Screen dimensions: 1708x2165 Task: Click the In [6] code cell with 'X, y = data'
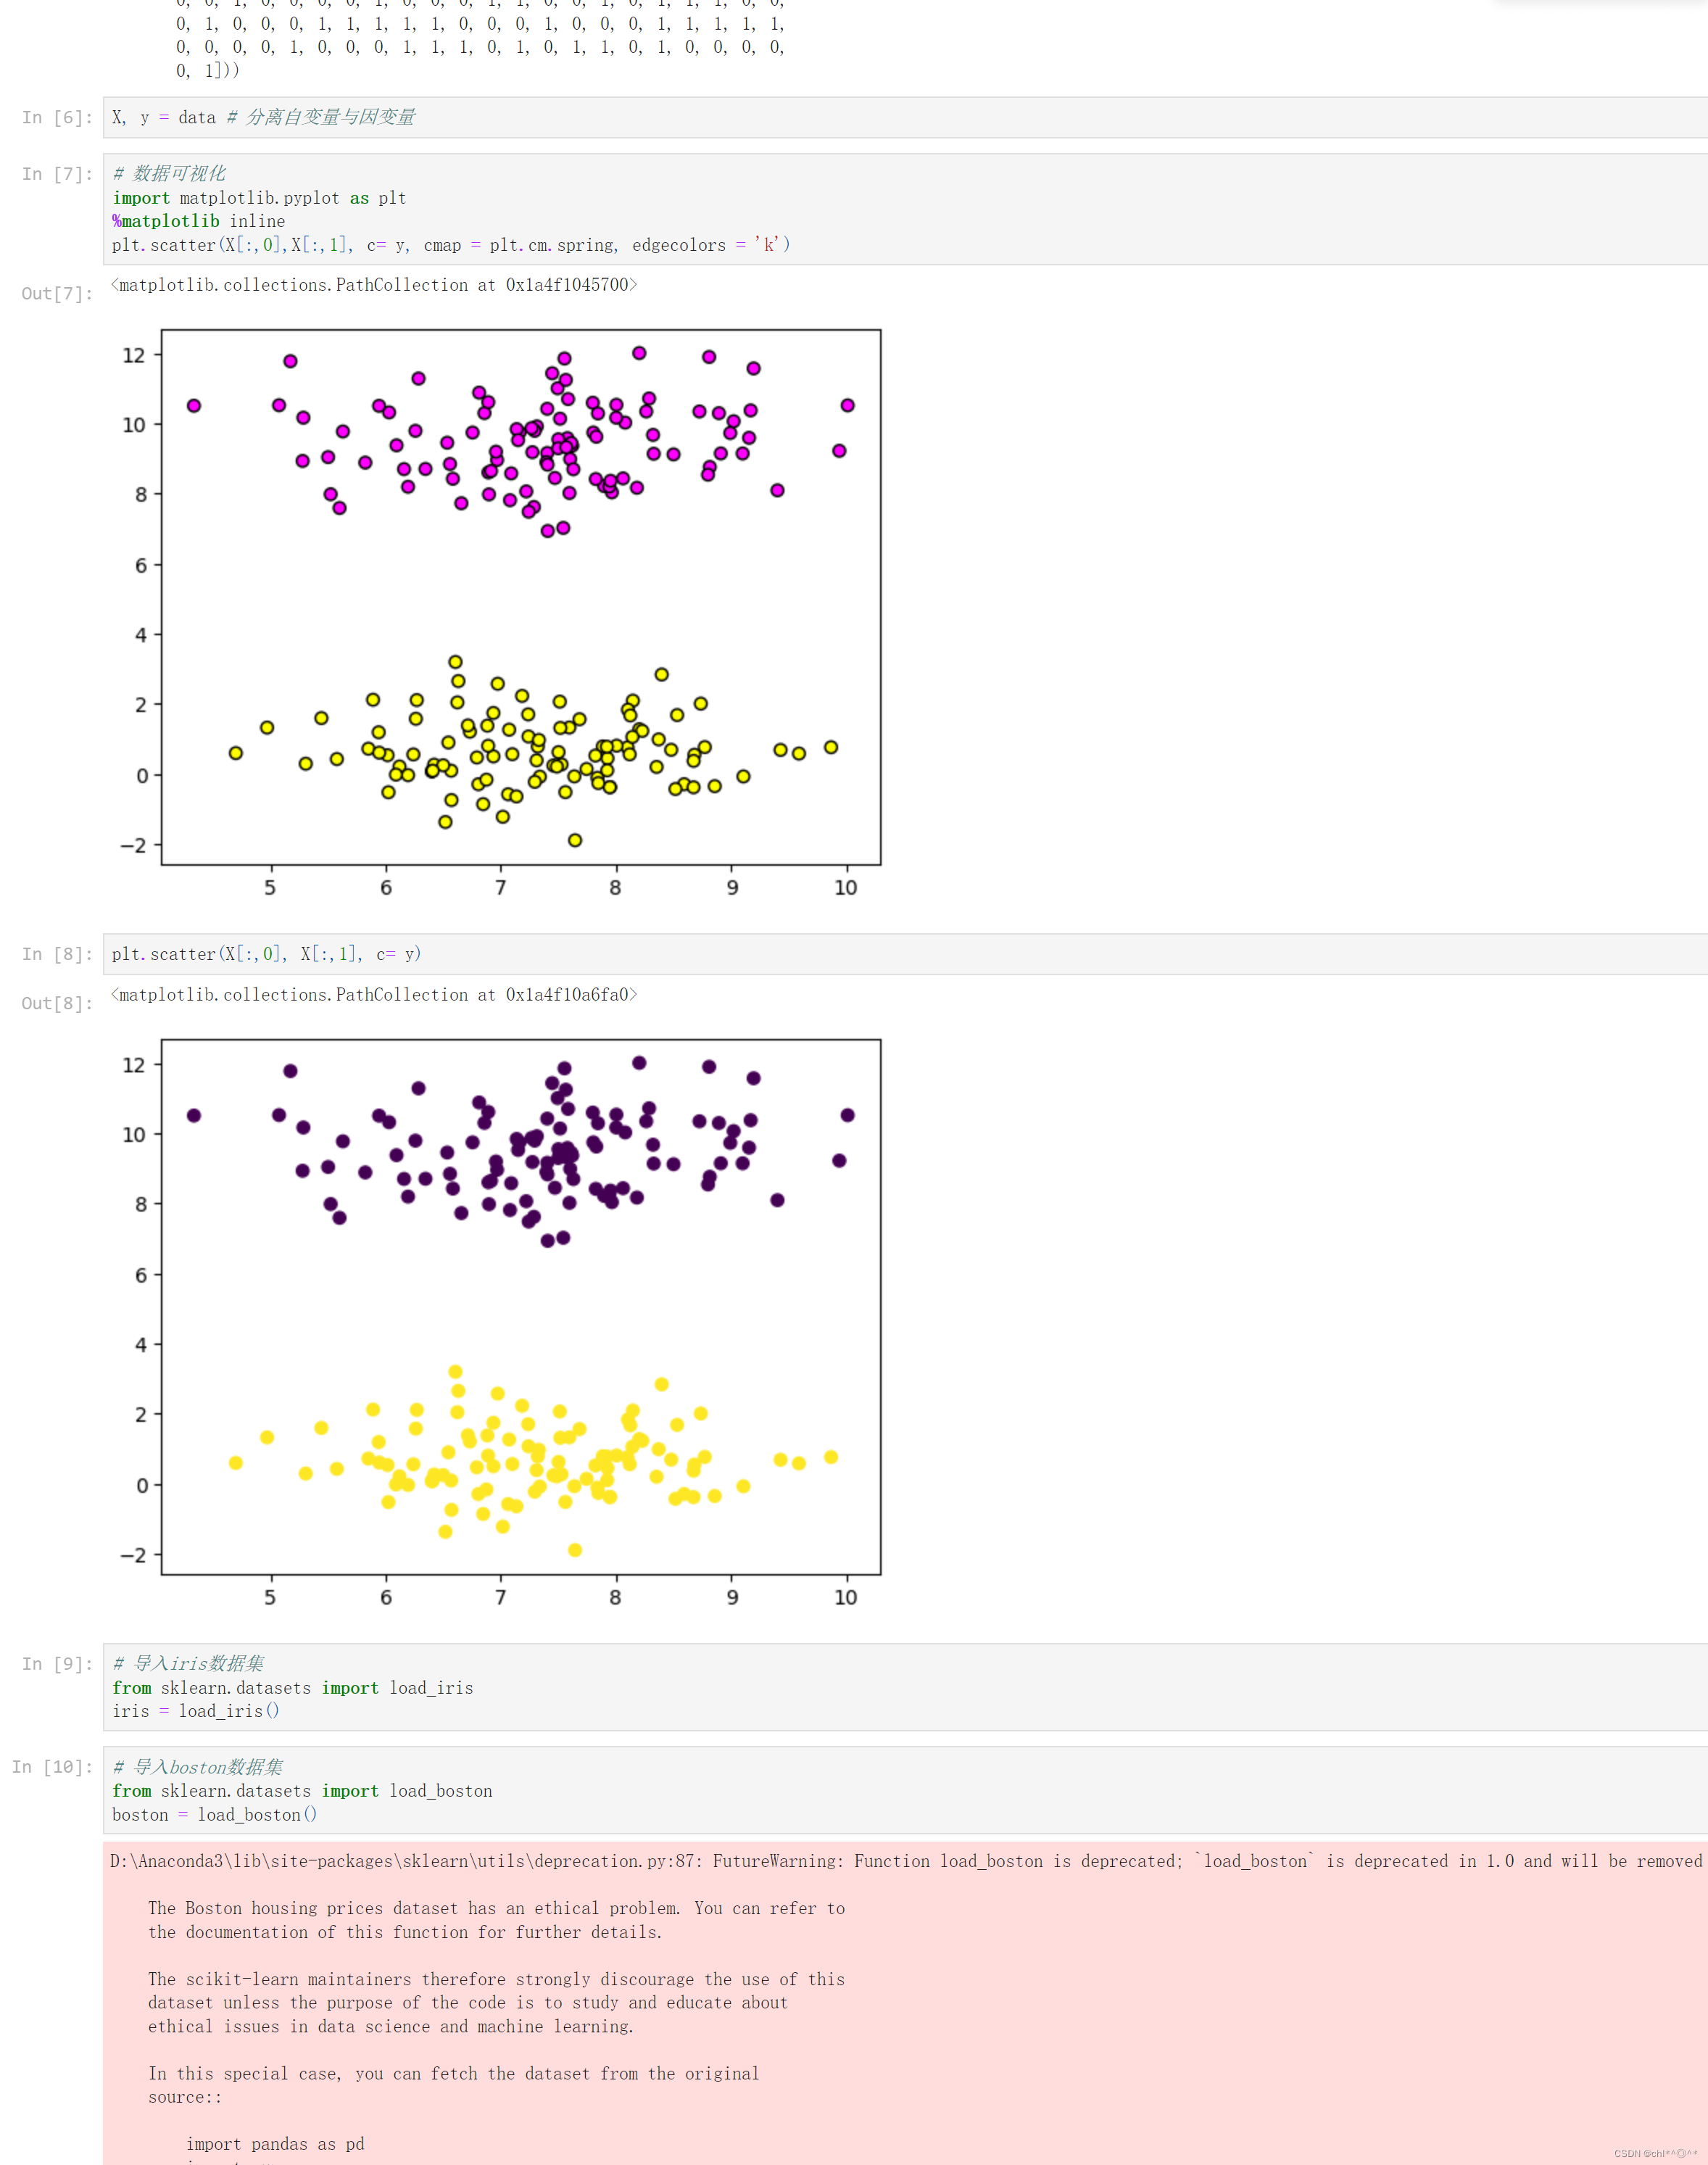tap(600, 117)
